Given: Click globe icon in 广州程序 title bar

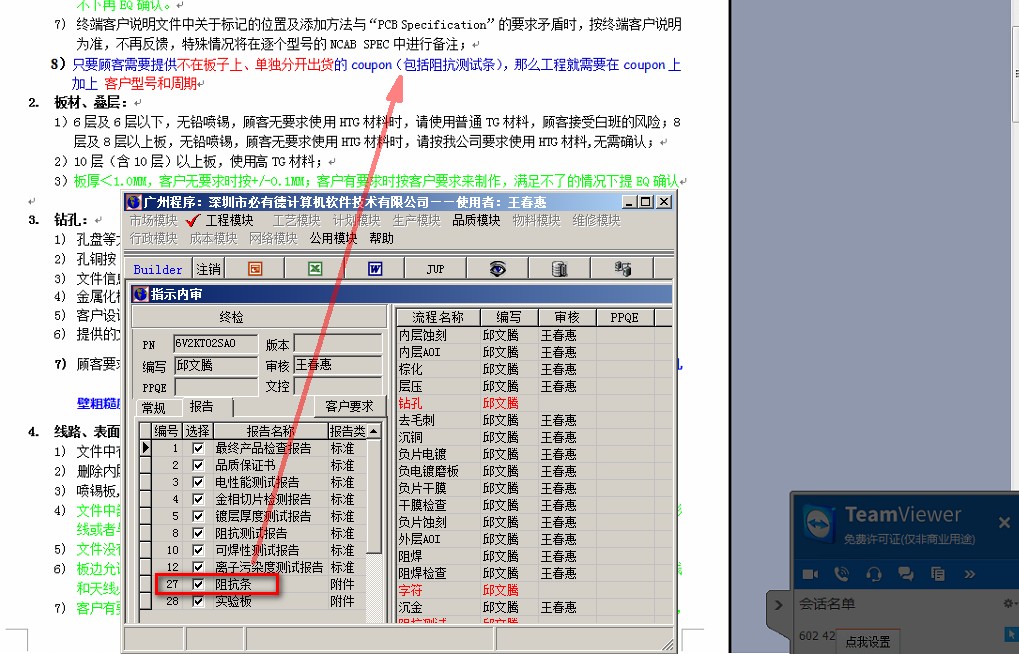Looking at the screenshot, I should (x=134, y=202).
